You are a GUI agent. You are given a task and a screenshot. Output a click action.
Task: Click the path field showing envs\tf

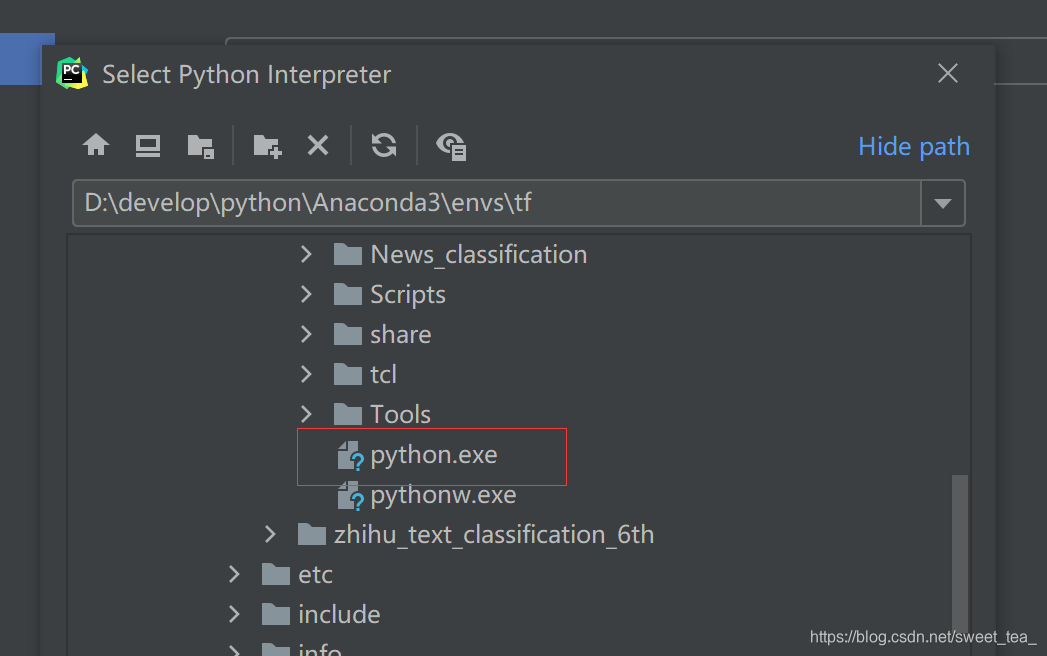click(x=497, y=202)
